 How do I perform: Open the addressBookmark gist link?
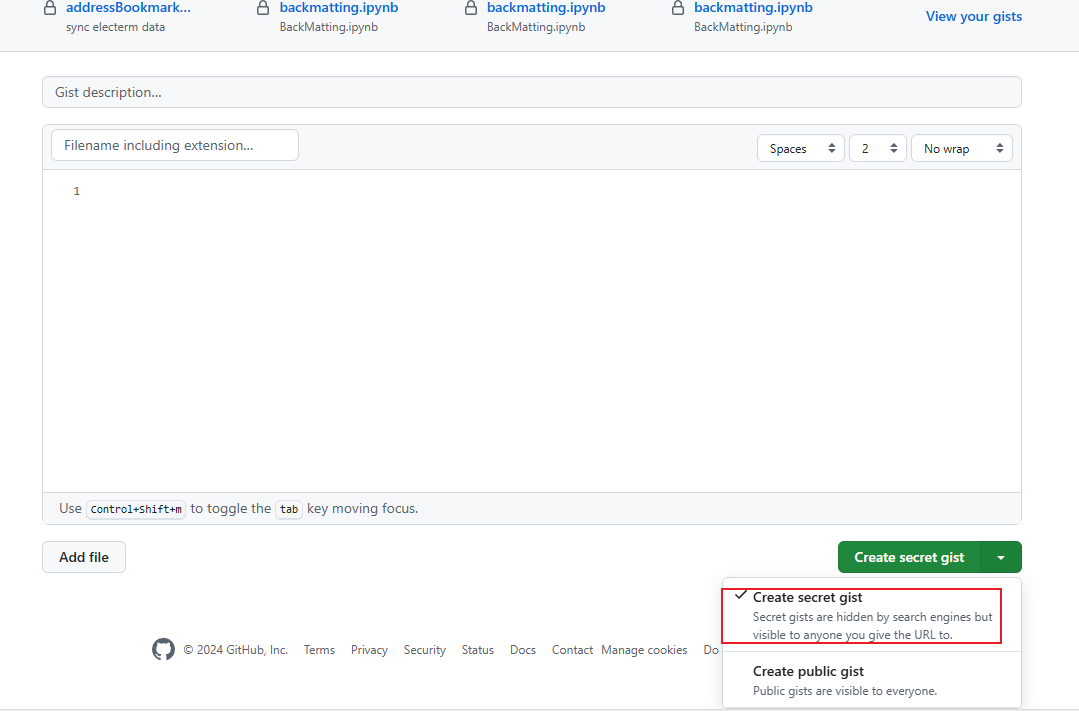click(x=128, y=8)
